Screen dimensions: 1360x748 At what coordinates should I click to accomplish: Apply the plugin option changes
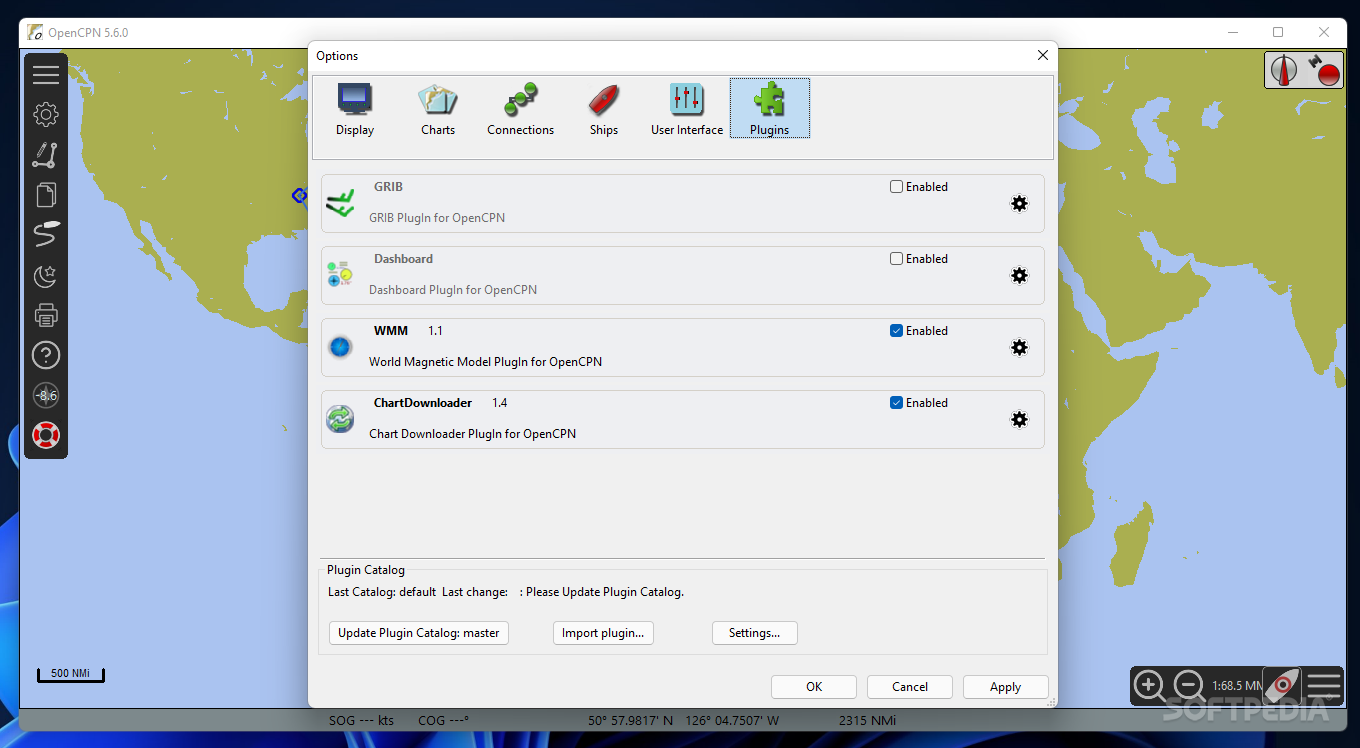tap(1006, 687)
